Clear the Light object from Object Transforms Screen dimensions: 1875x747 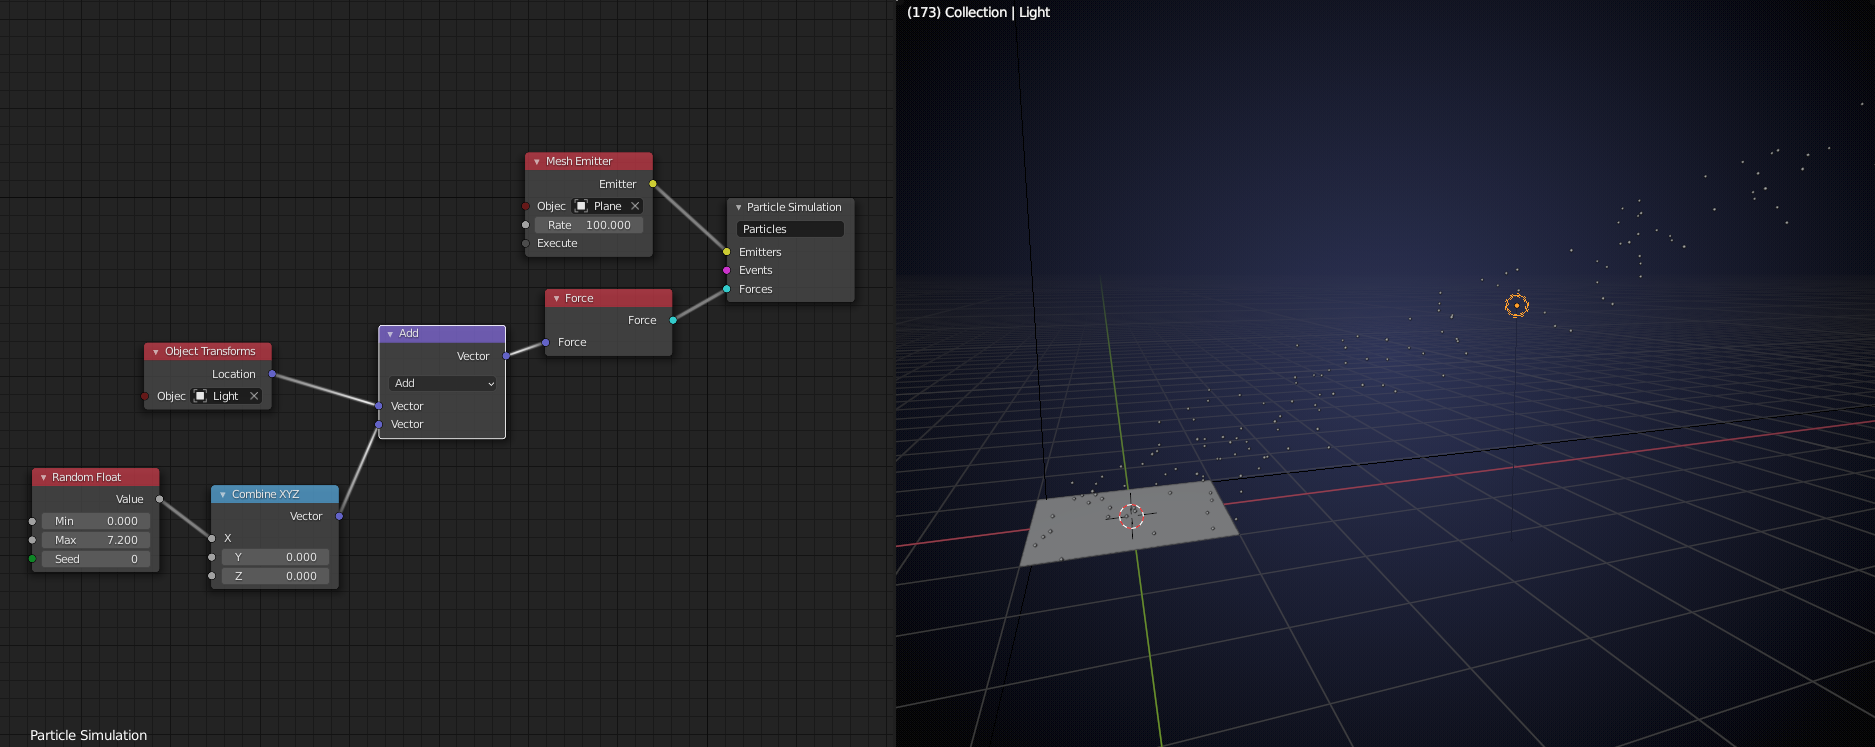(254, 396)
